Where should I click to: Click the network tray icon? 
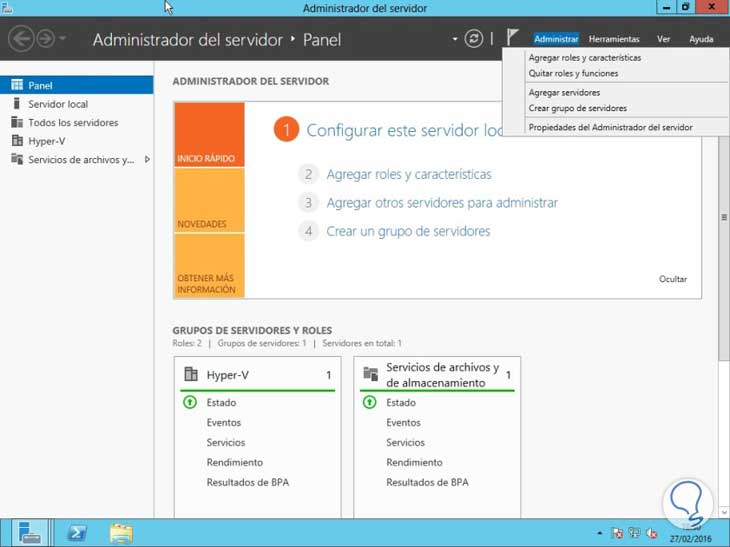634,533
